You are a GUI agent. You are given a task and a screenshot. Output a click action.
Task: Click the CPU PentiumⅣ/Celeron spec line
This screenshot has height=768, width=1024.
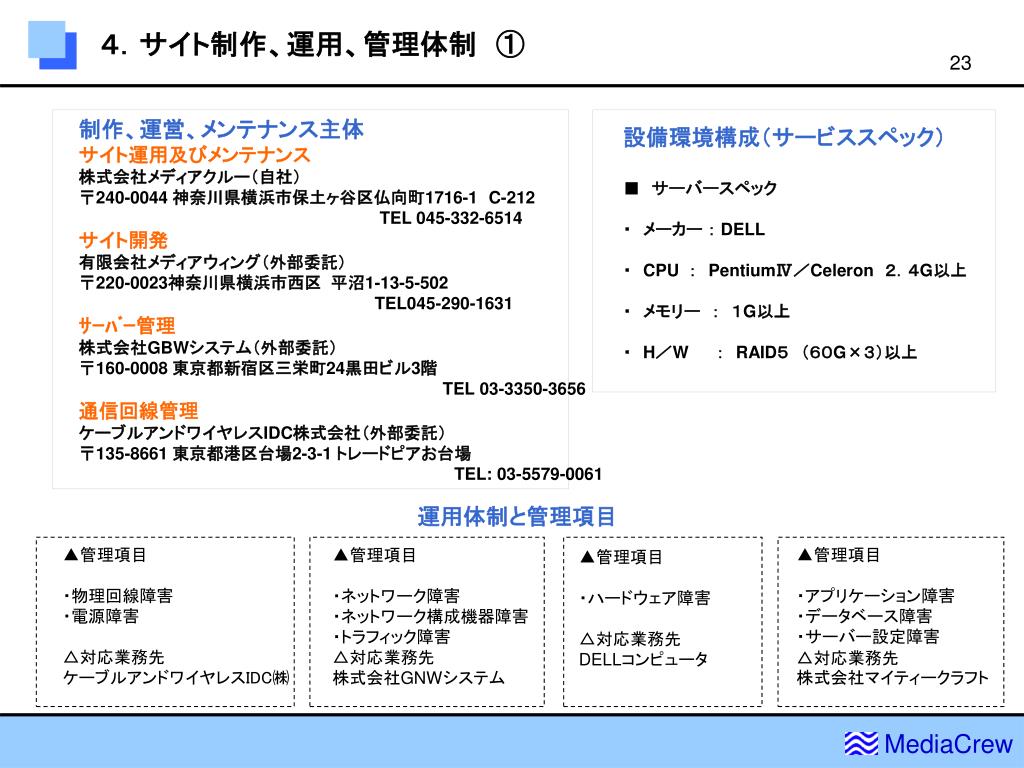coord(795,270)
